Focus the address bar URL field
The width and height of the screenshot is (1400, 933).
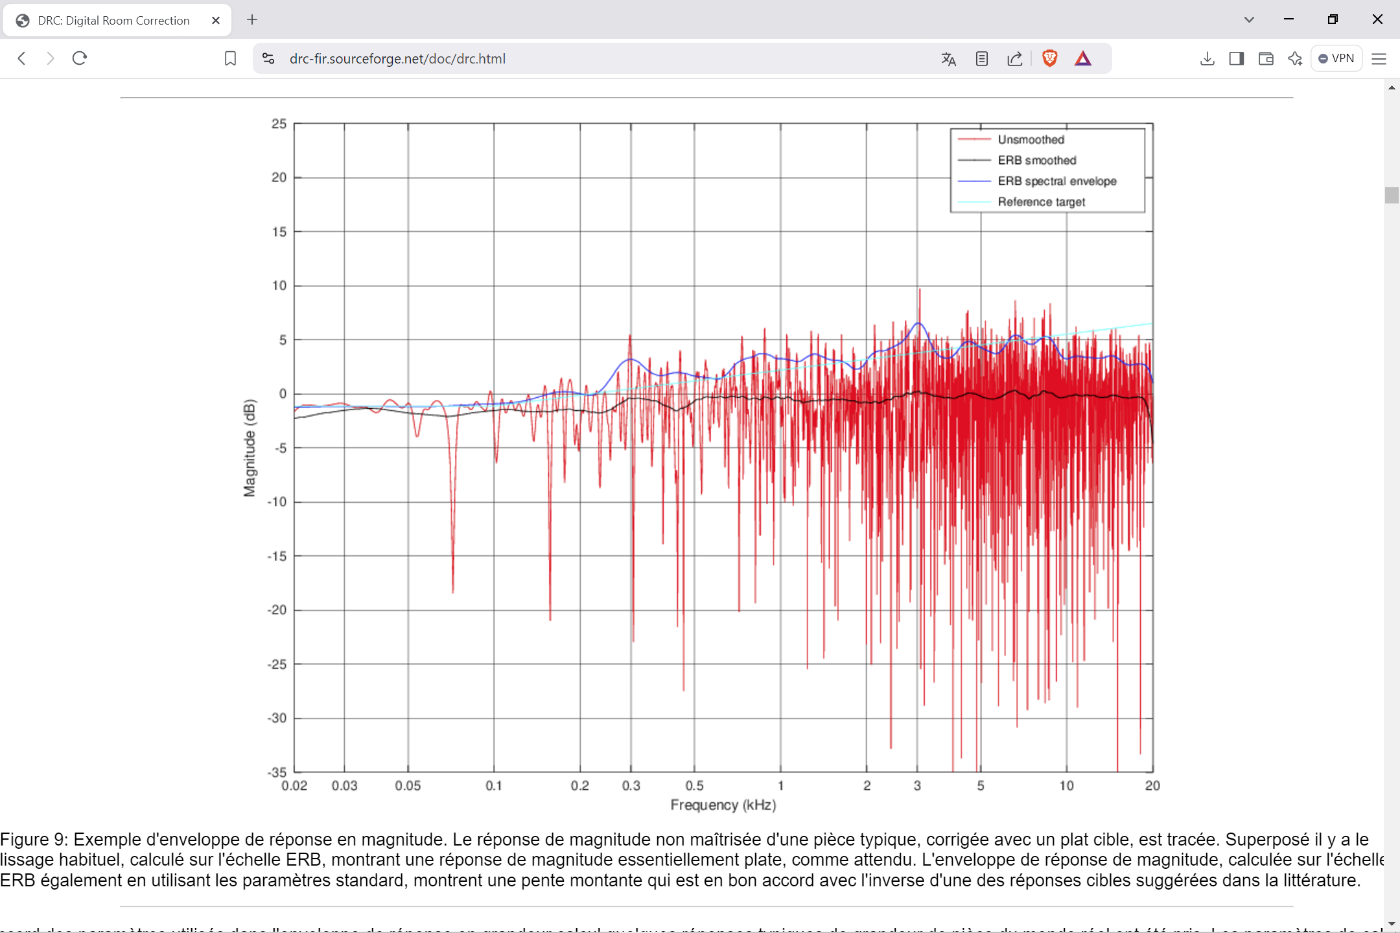(600, 59)
